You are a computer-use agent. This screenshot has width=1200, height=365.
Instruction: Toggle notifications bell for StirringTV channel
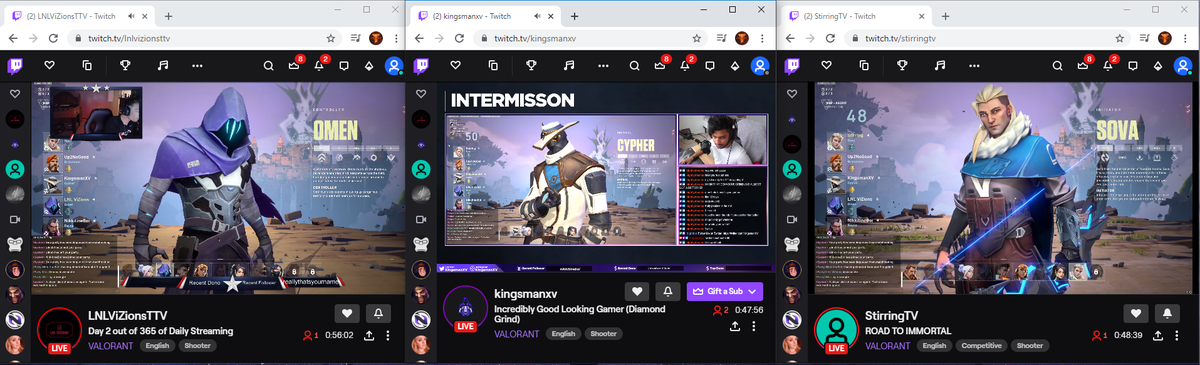[x=1167, y=313]
